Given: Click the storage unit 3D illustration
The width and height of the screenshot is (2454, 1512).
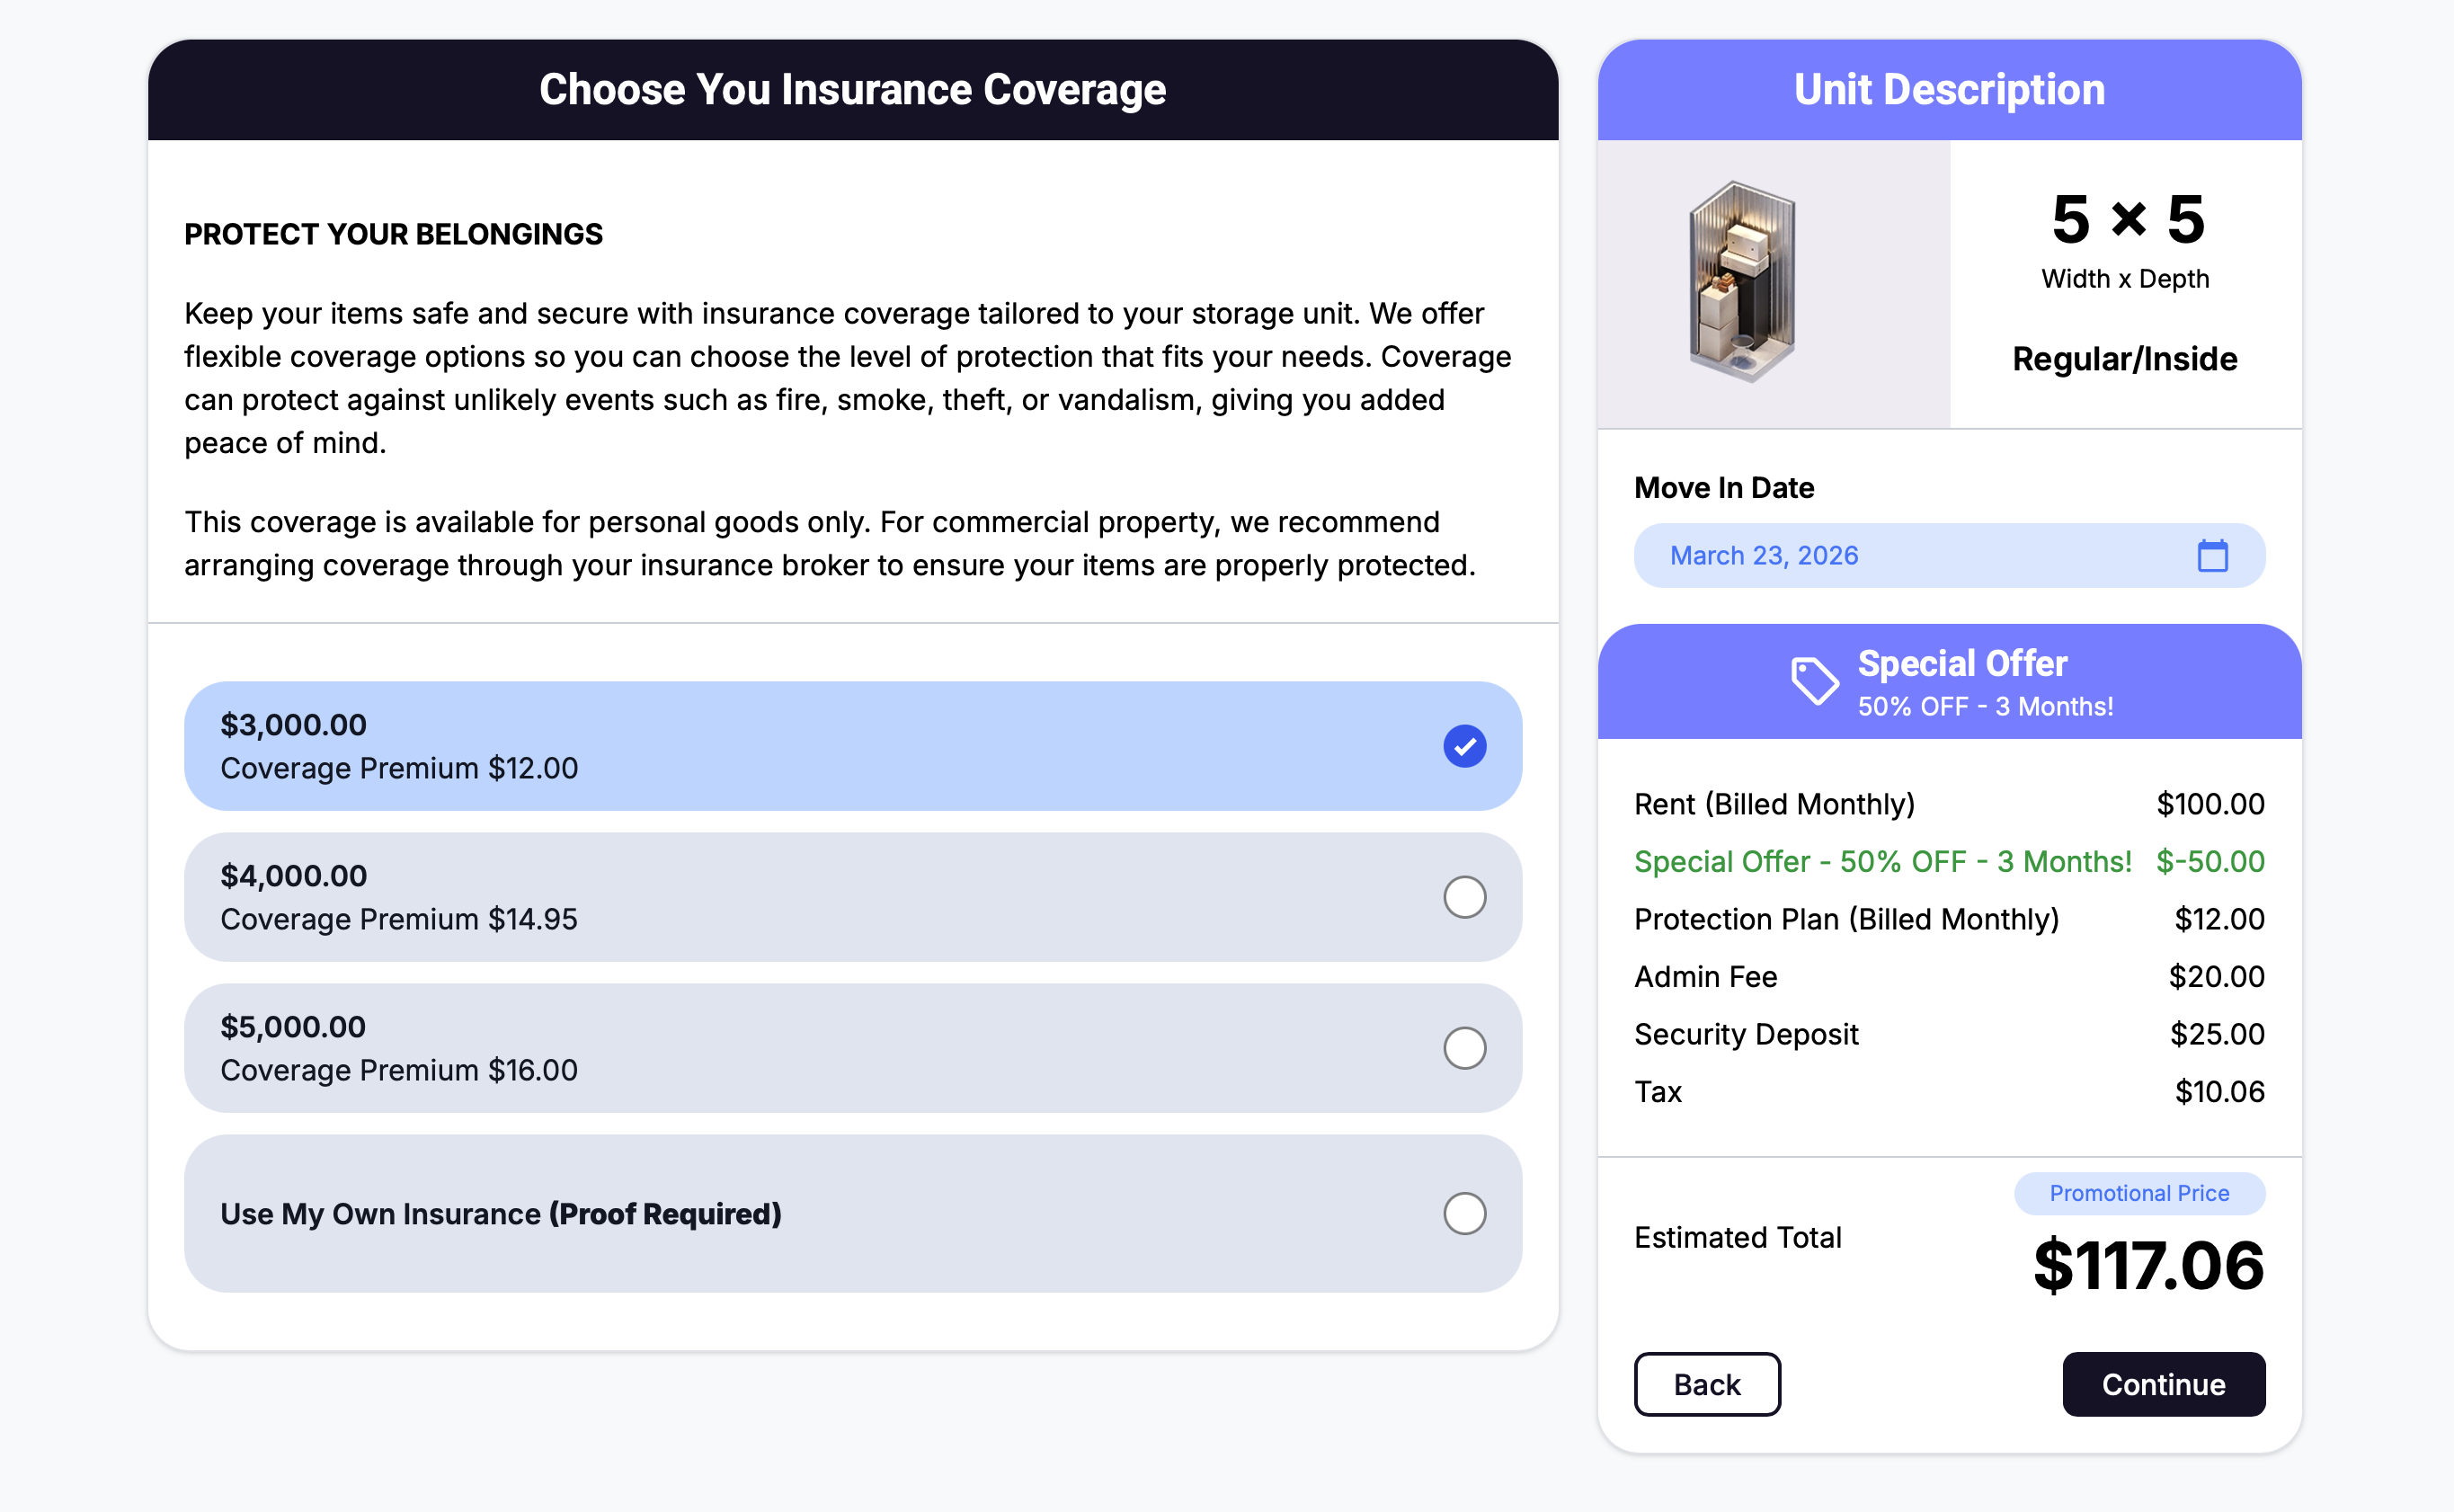Looking at the screenshot, I should [x=1742, y=282].
